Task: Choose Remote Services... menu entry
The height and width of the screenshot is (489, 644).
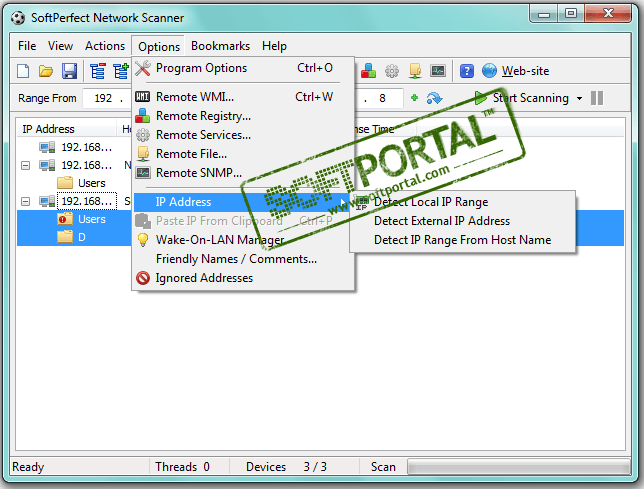Action: pyautogui.click(x=243, y=135)
